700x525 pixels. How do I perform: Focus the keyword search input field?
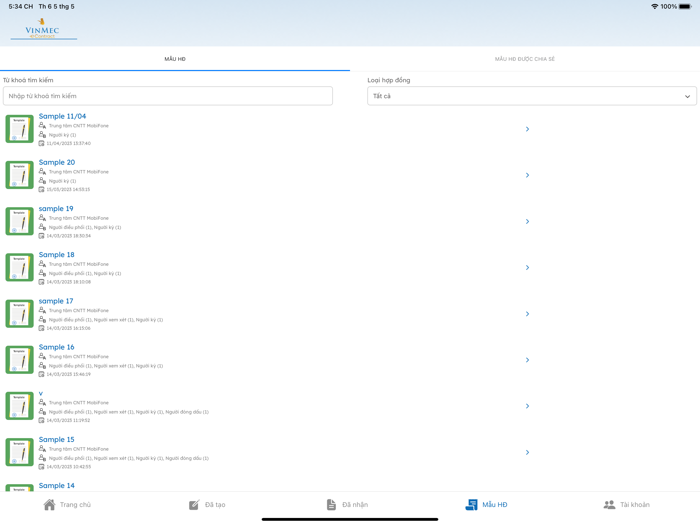coord(168,96)
